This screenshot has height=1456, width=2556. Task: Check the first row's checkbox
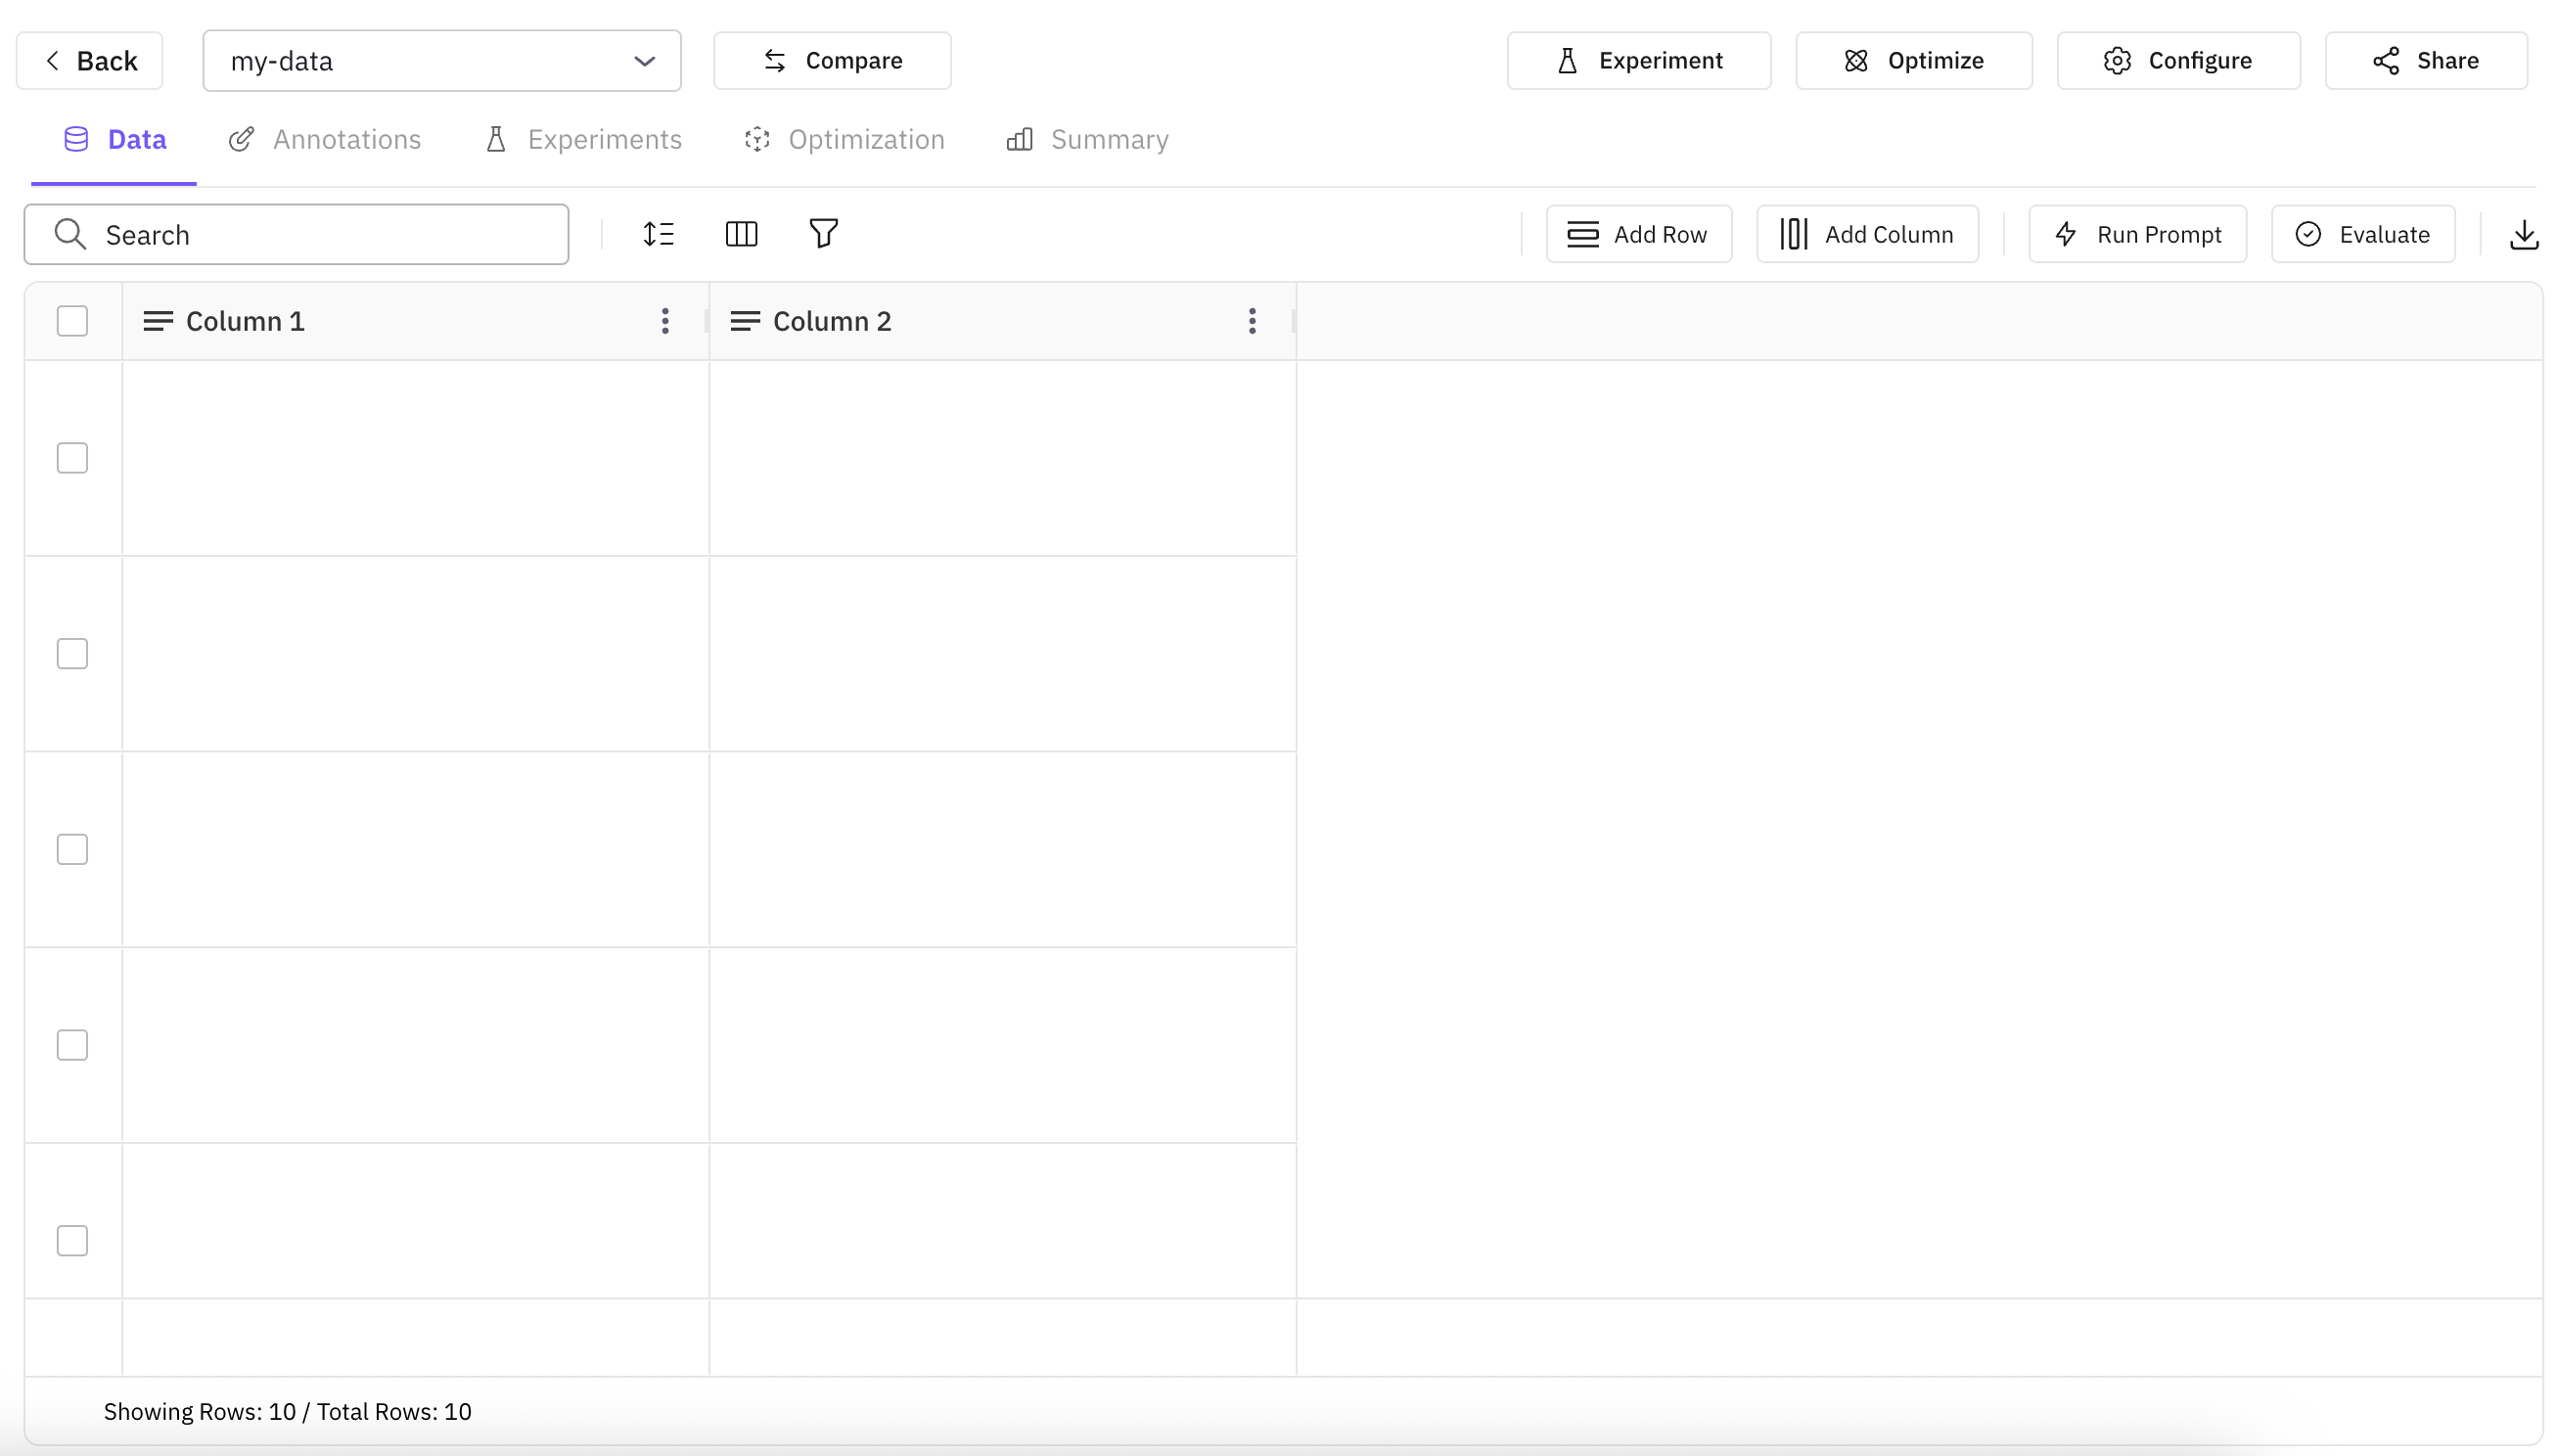pos(71,457)
